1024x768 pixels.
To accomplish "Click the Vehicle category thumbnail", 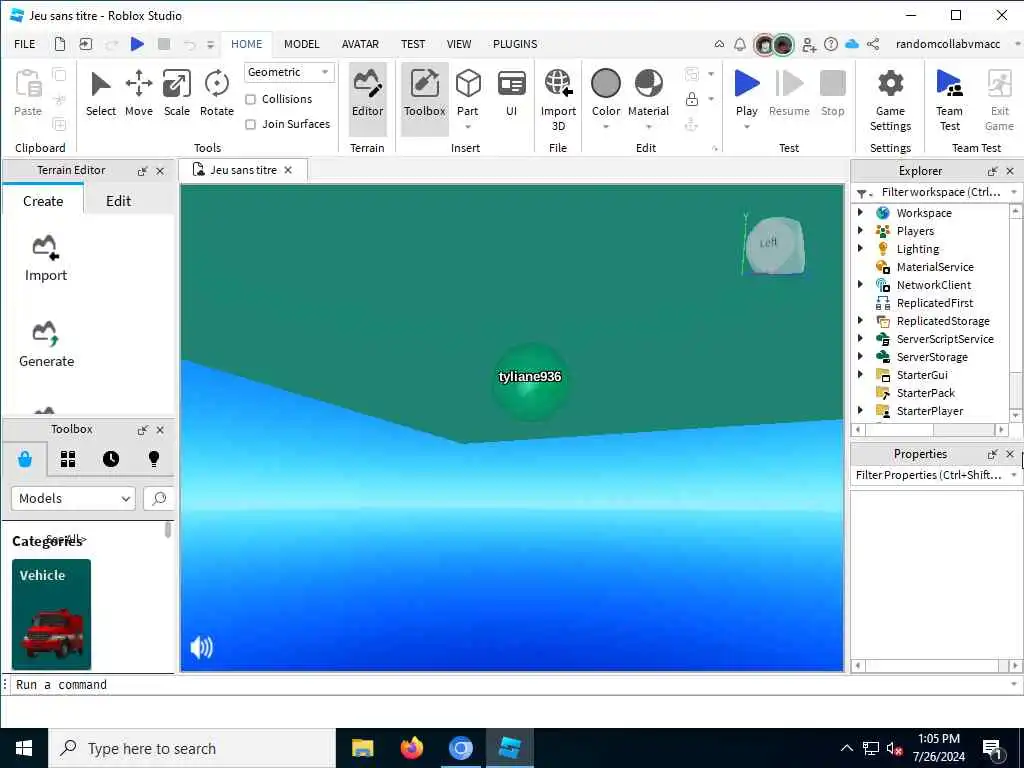I will pyautogui.click(x=51, y=614).
